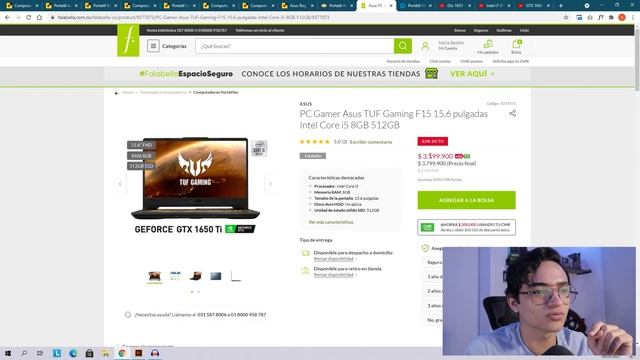Open Windows taskbar search

pyautogui.click(x=24, y=353)
